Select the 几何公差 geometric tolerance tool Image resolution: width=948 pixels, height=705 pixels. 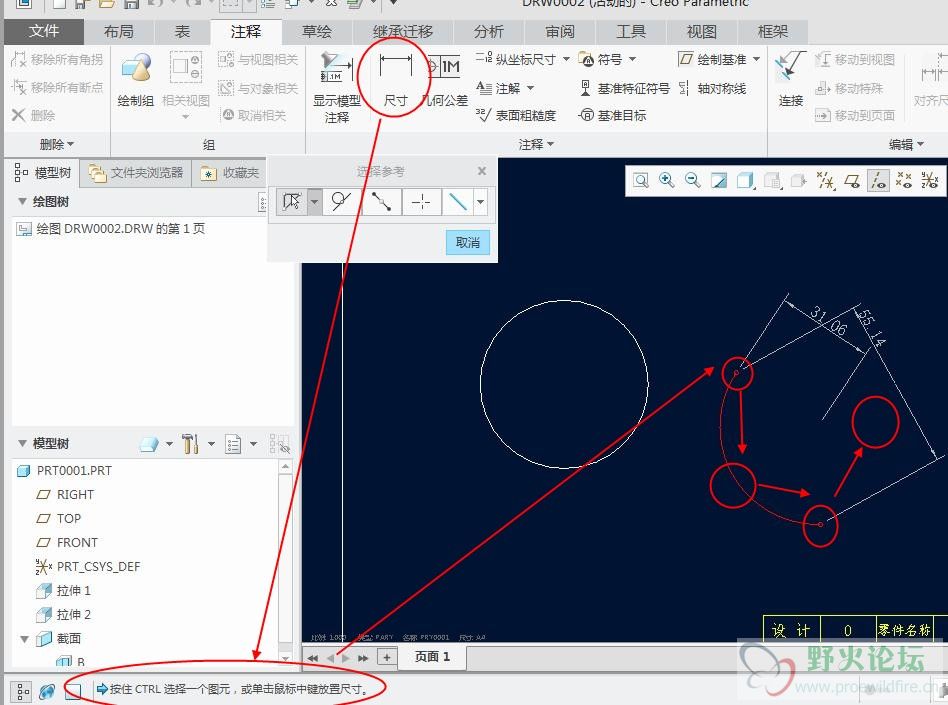point(445,79)
